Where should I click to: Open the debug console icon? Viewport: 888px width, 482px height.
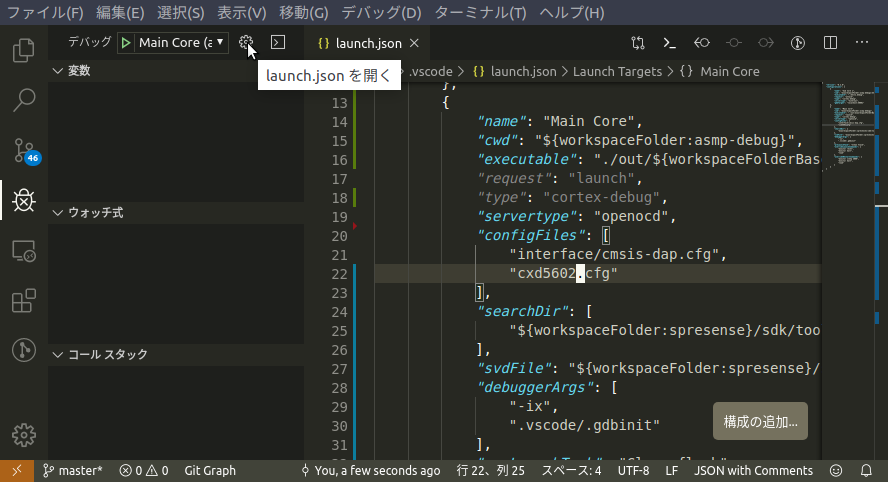click(279, 42)
